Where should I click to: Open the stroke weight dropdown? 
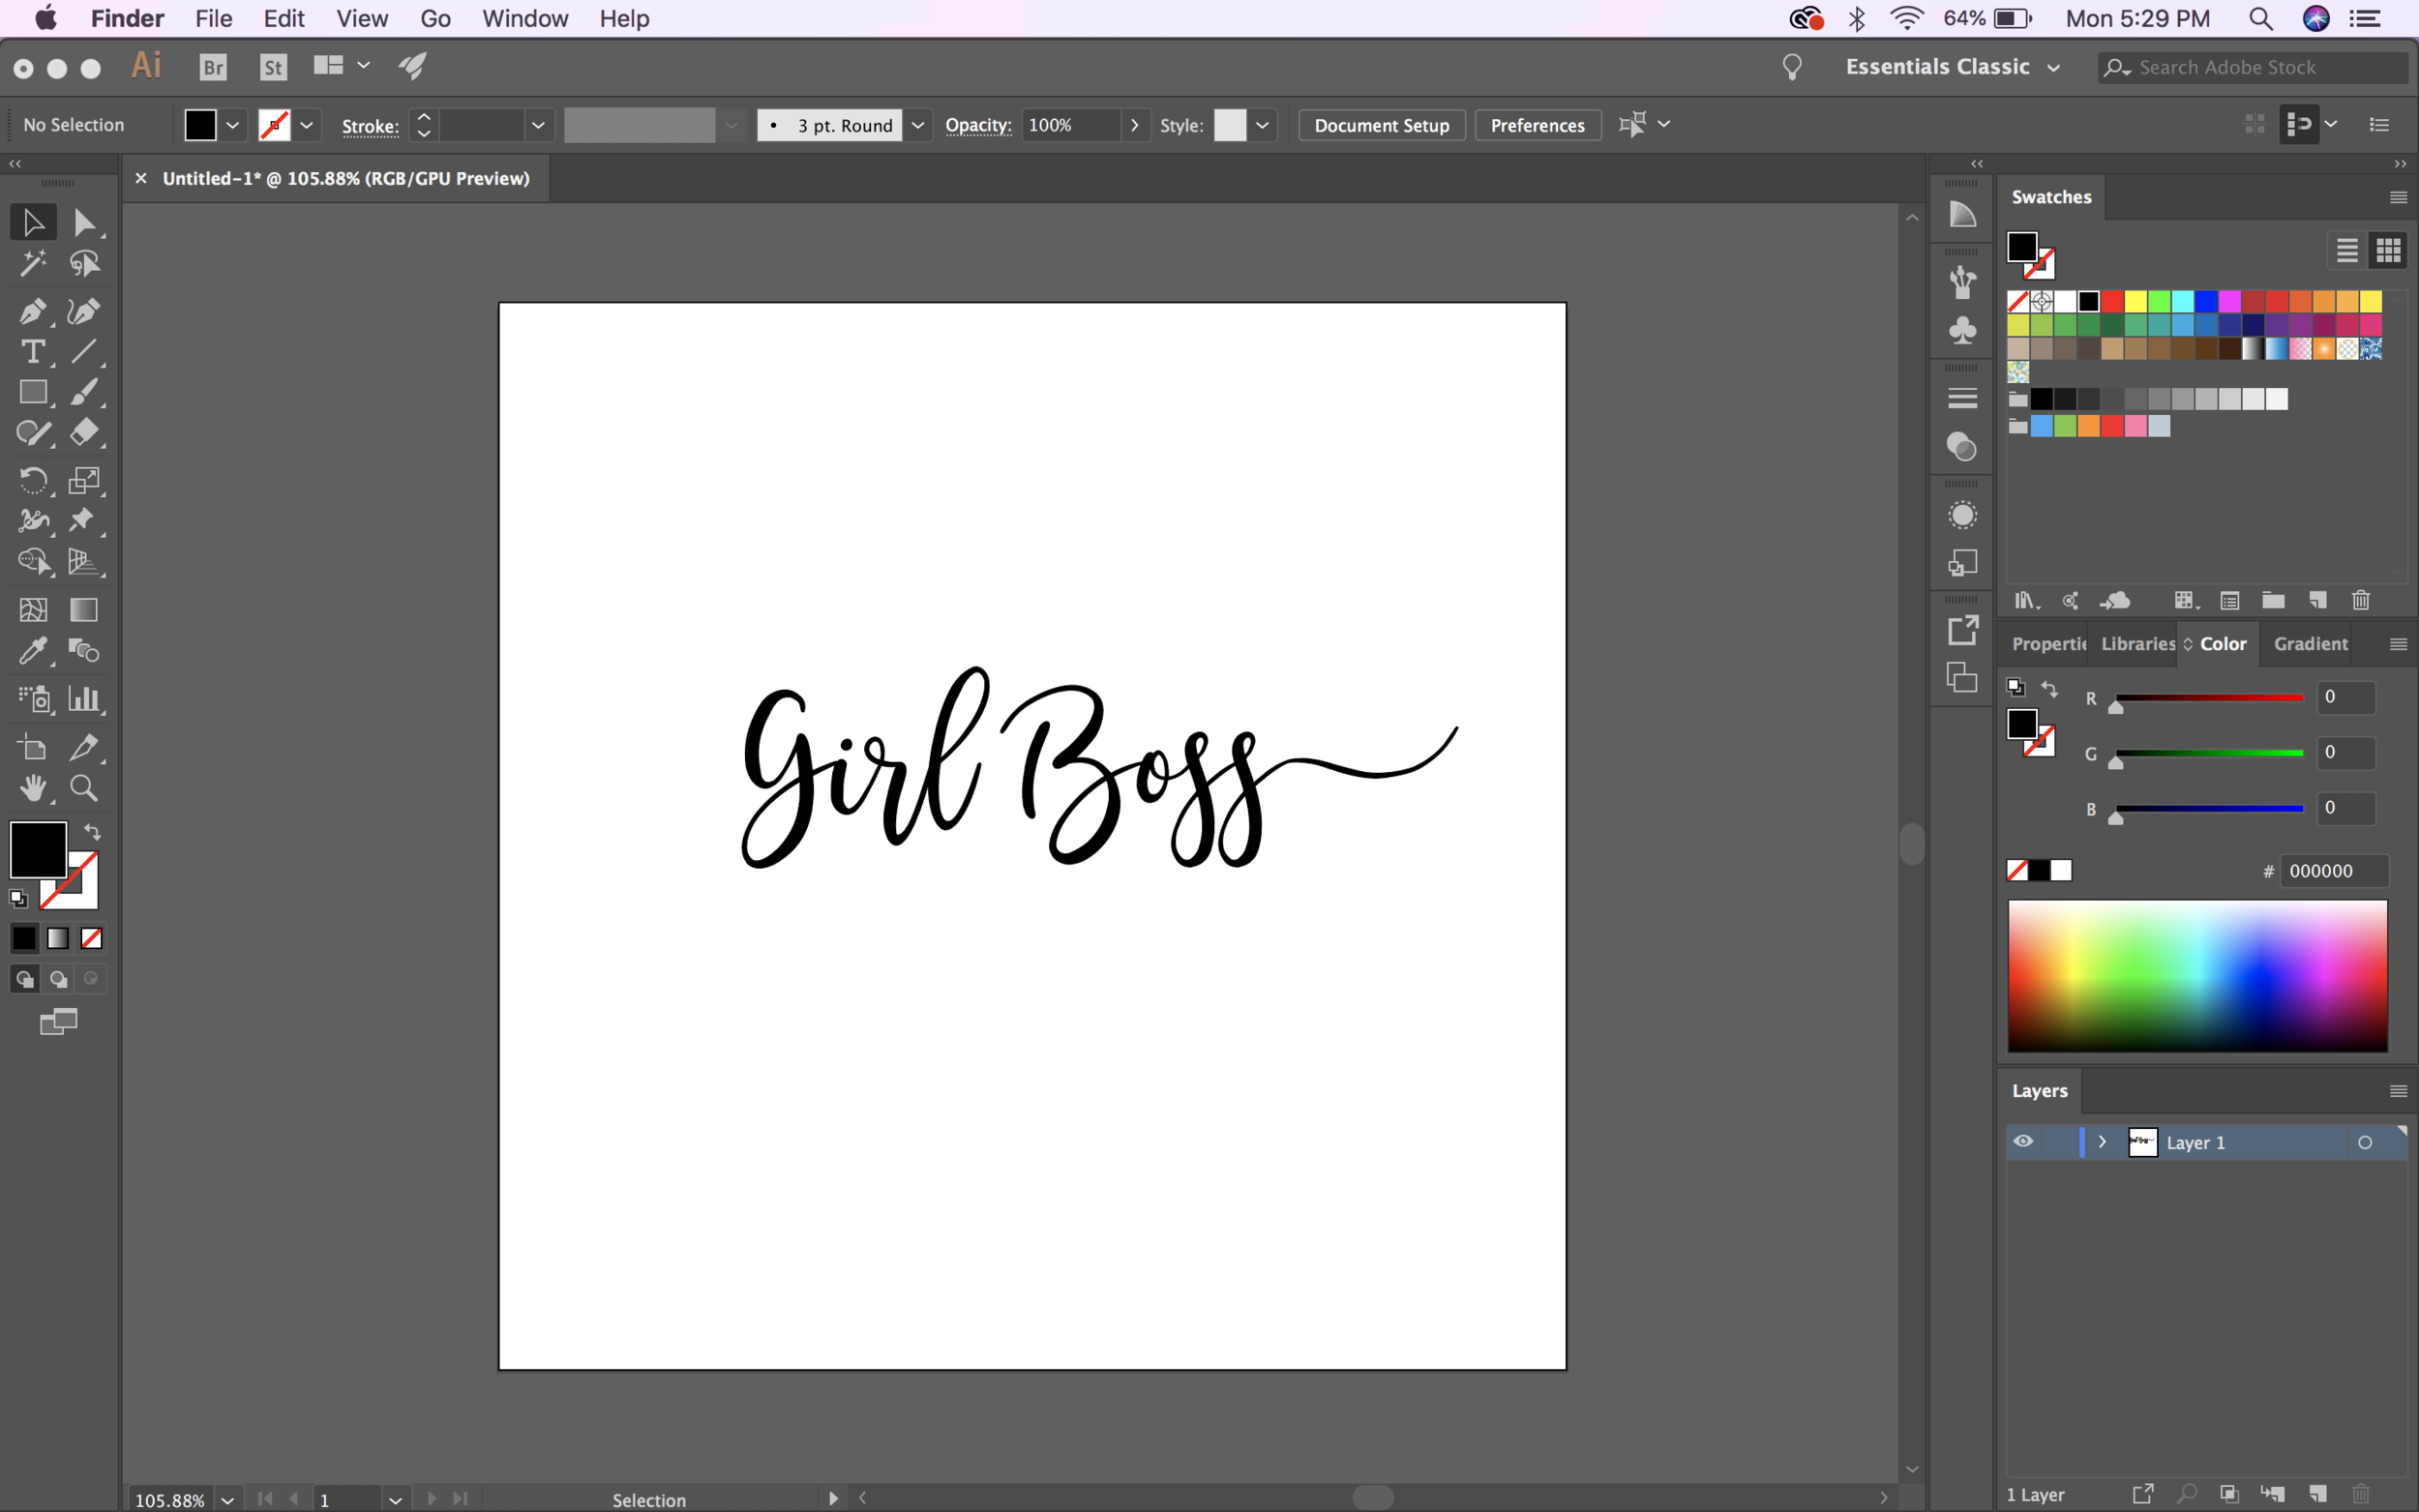(538, 125)
